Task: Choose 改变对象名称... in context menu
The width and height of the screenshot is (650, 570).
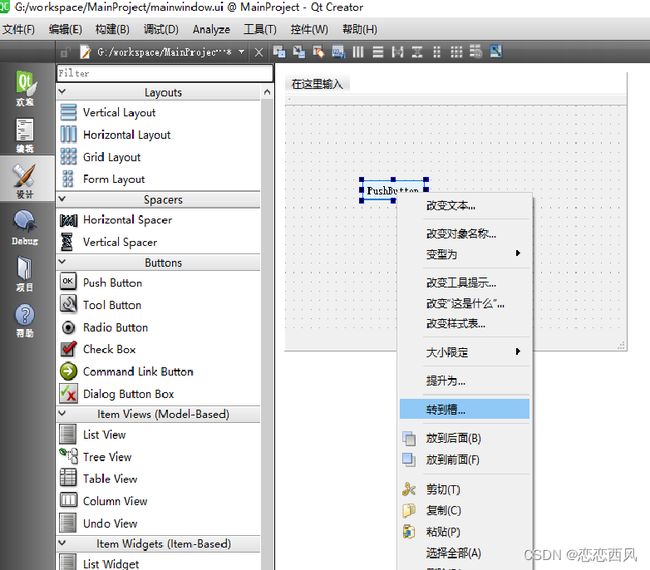Action: (465, 234)
